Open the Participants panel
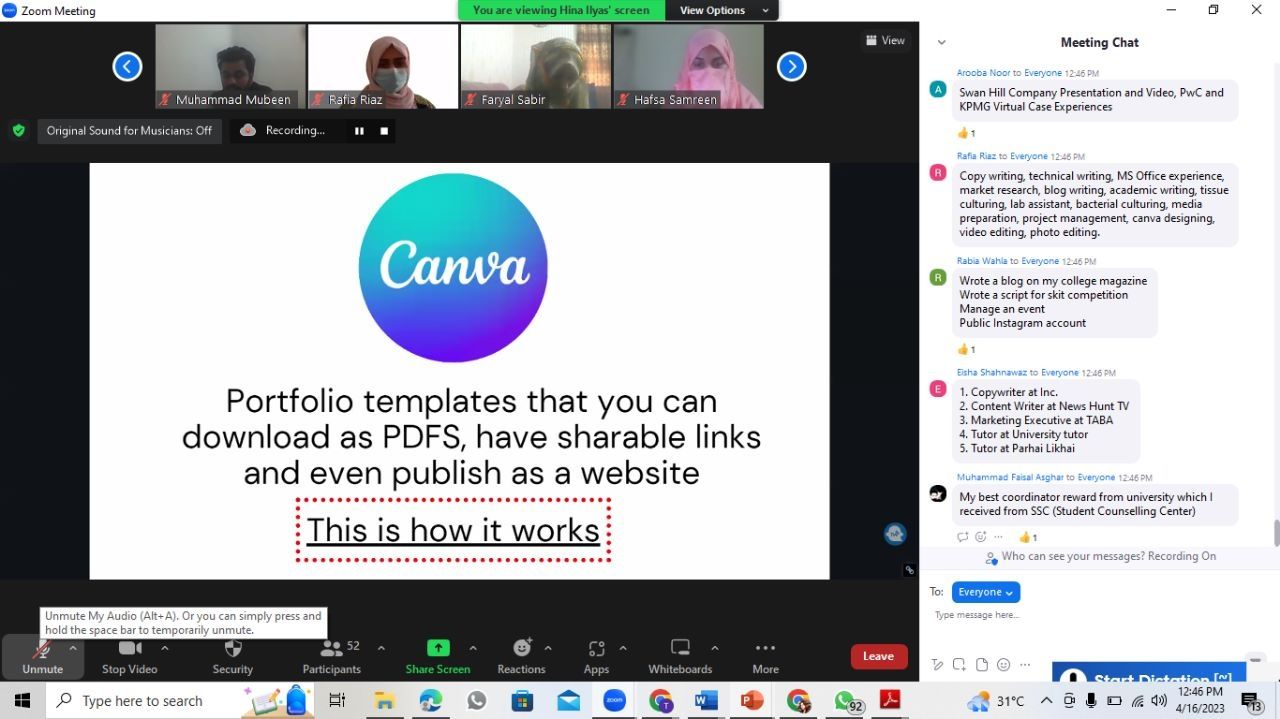This screenshot has width=1280, height=719. point(332,656)
